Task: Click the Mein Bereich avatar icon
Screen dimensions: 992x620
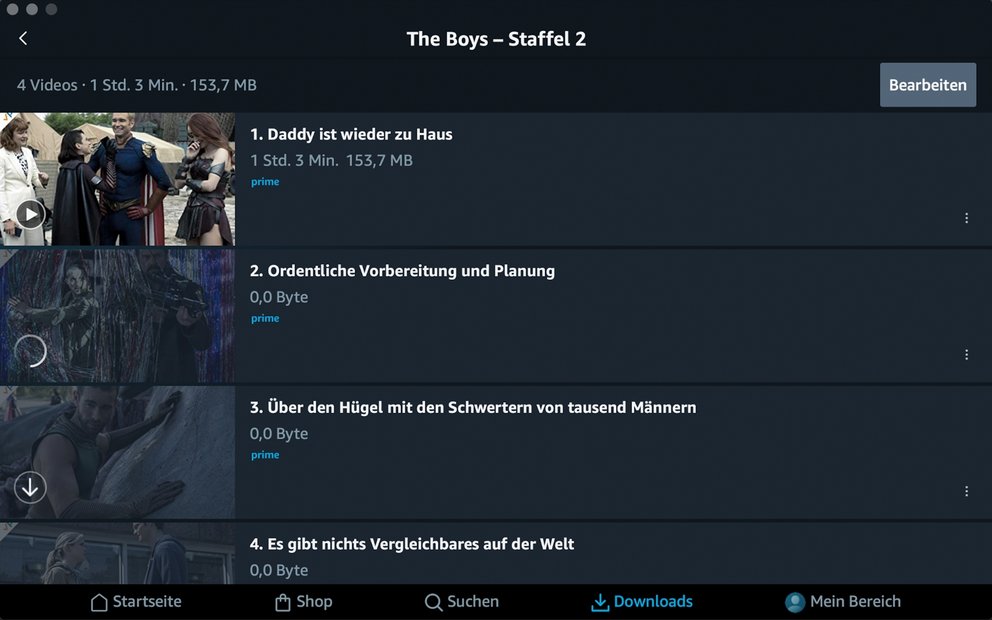Action: pos(795,602)
